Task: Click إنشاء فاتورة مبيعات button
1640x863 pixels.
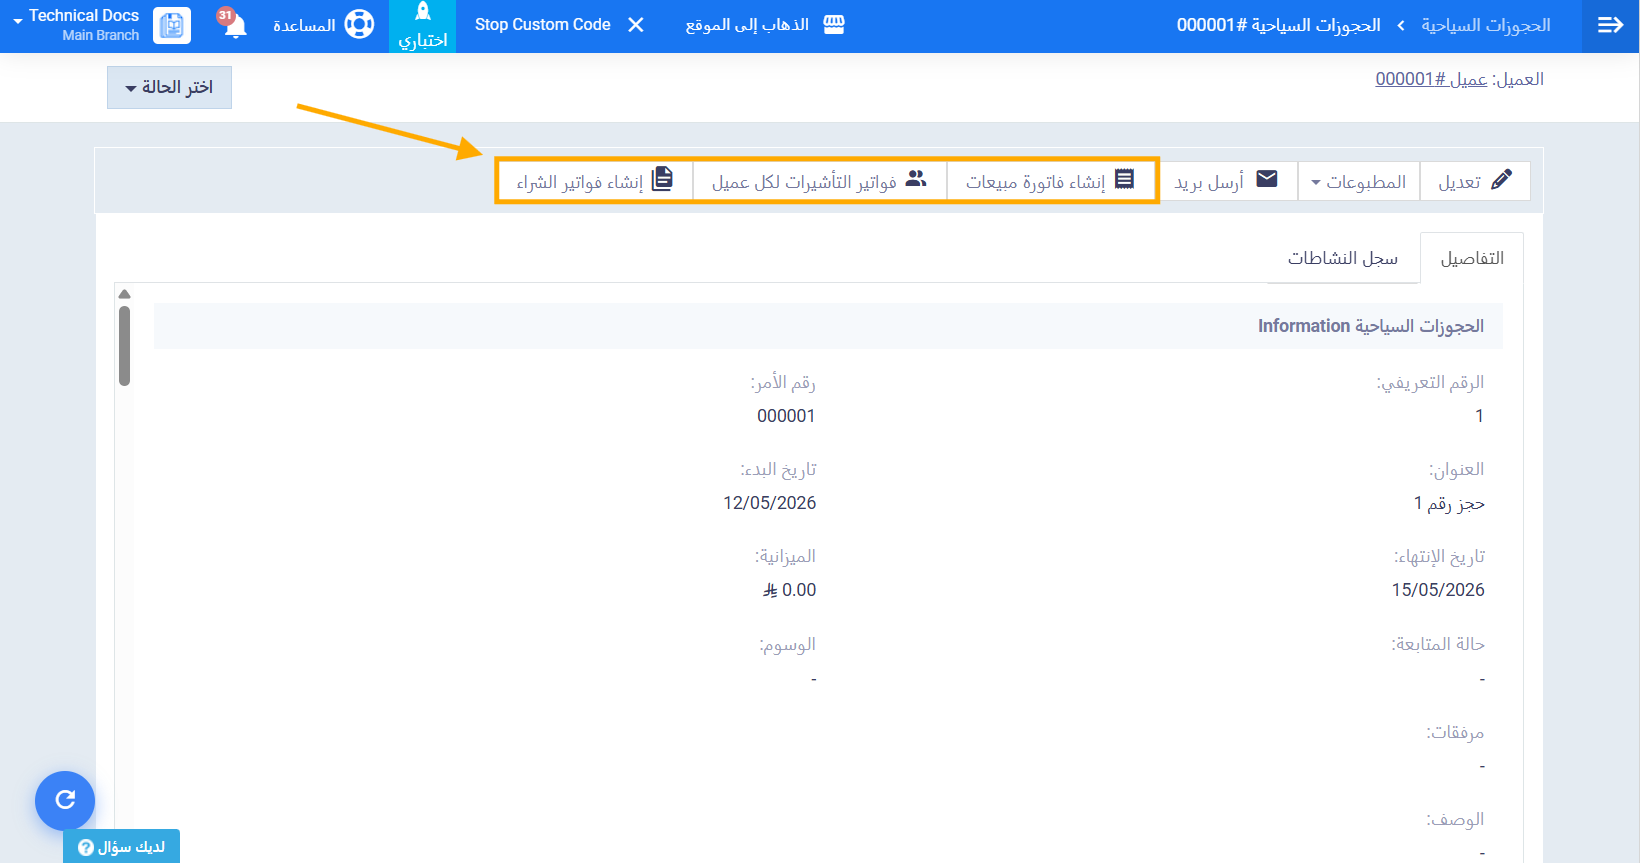Action: 1051,181
